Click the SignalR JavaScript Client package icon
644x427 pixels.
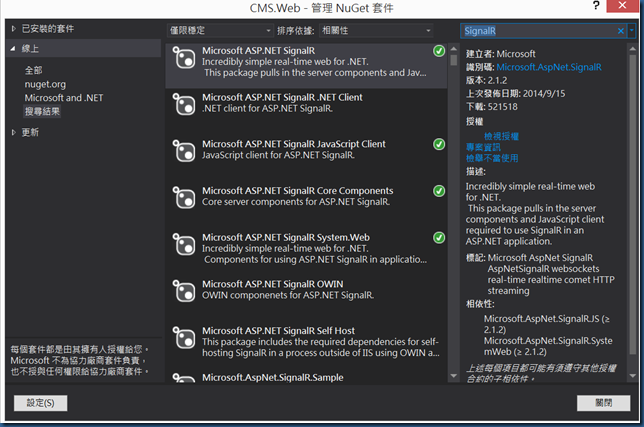184,151
